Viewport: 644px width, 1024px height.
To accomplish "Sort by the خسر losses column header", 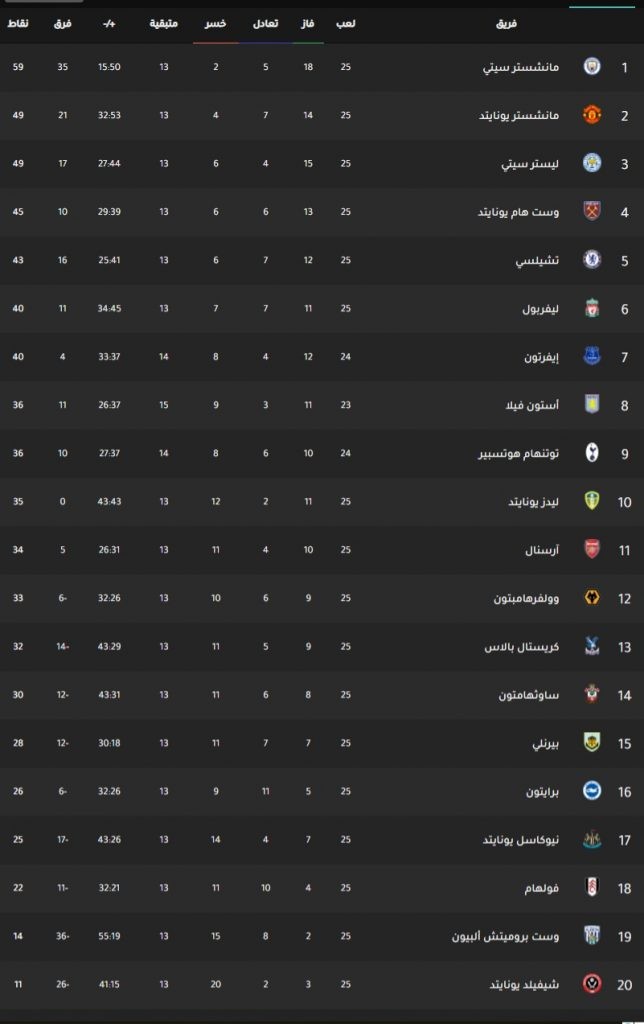I will tap(216, 24).
